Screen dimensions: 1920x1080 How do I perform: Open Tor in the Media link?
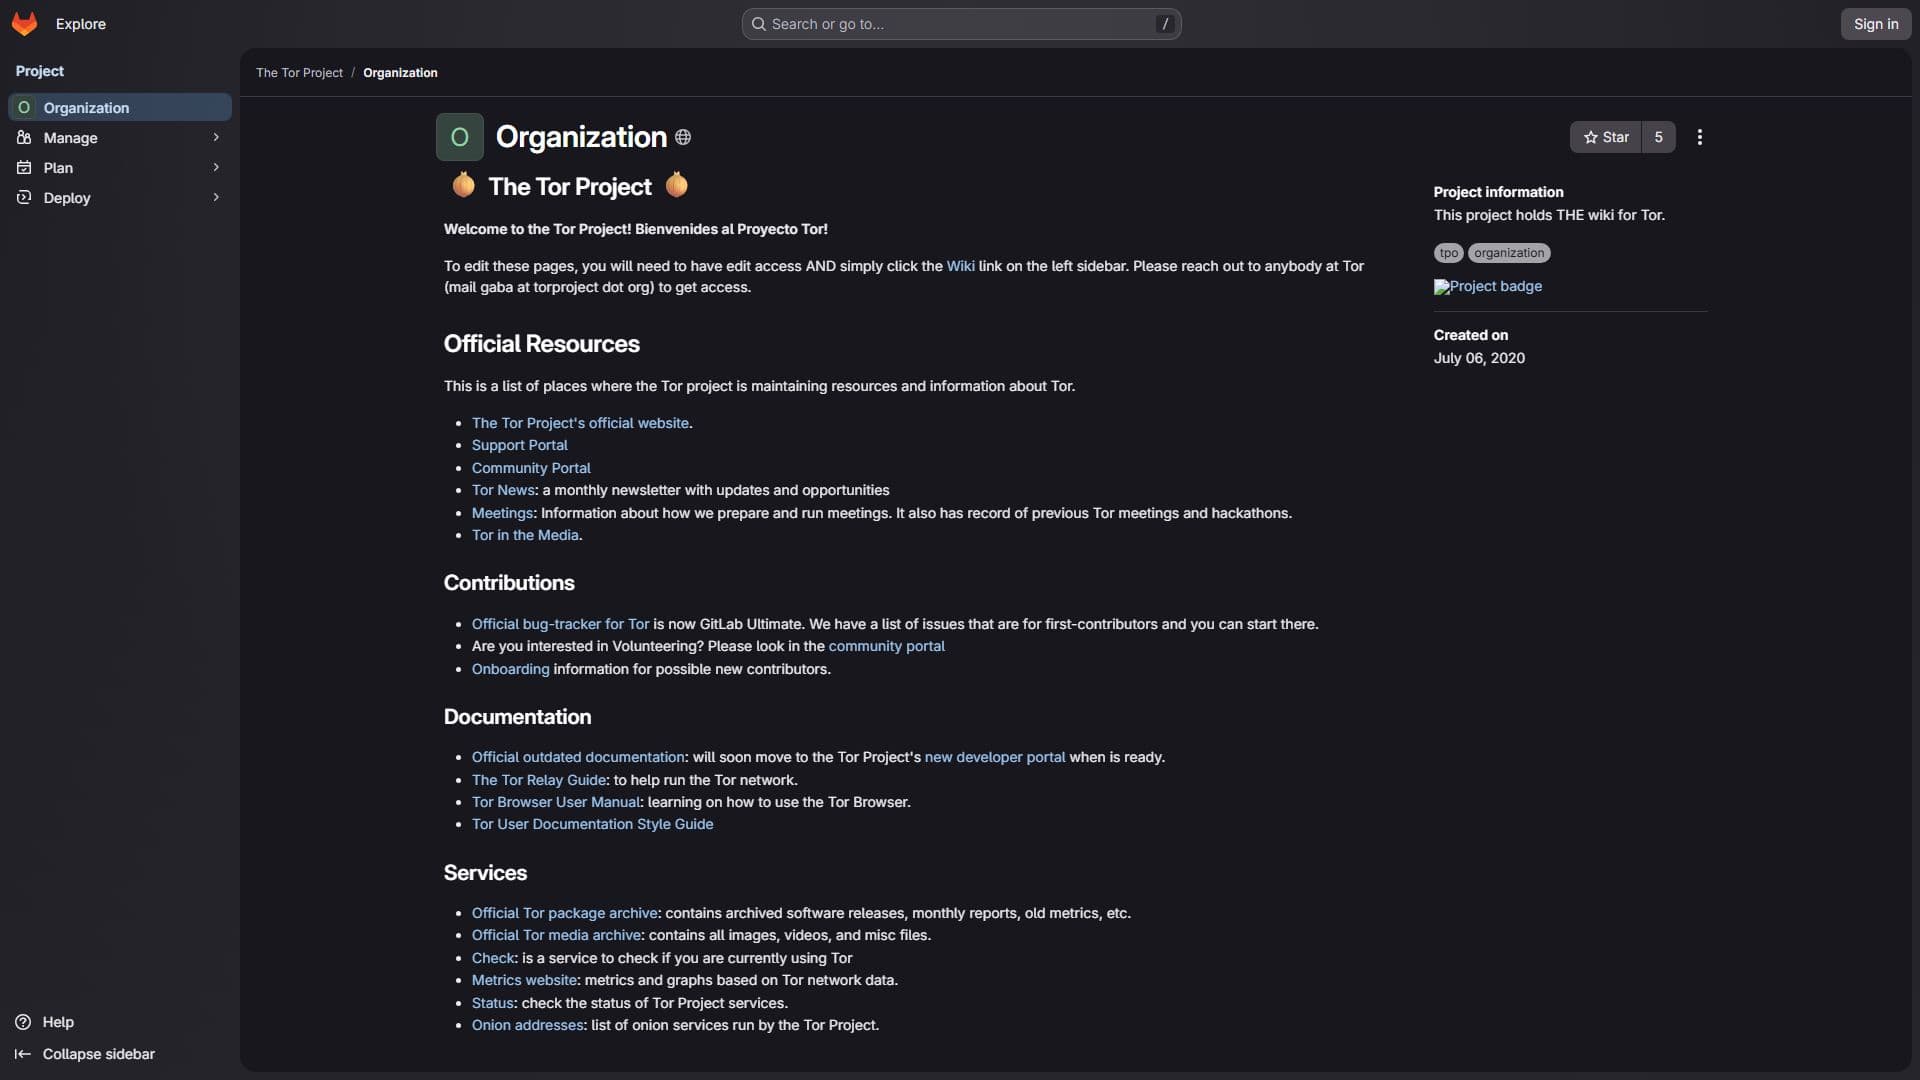(525, 535)
